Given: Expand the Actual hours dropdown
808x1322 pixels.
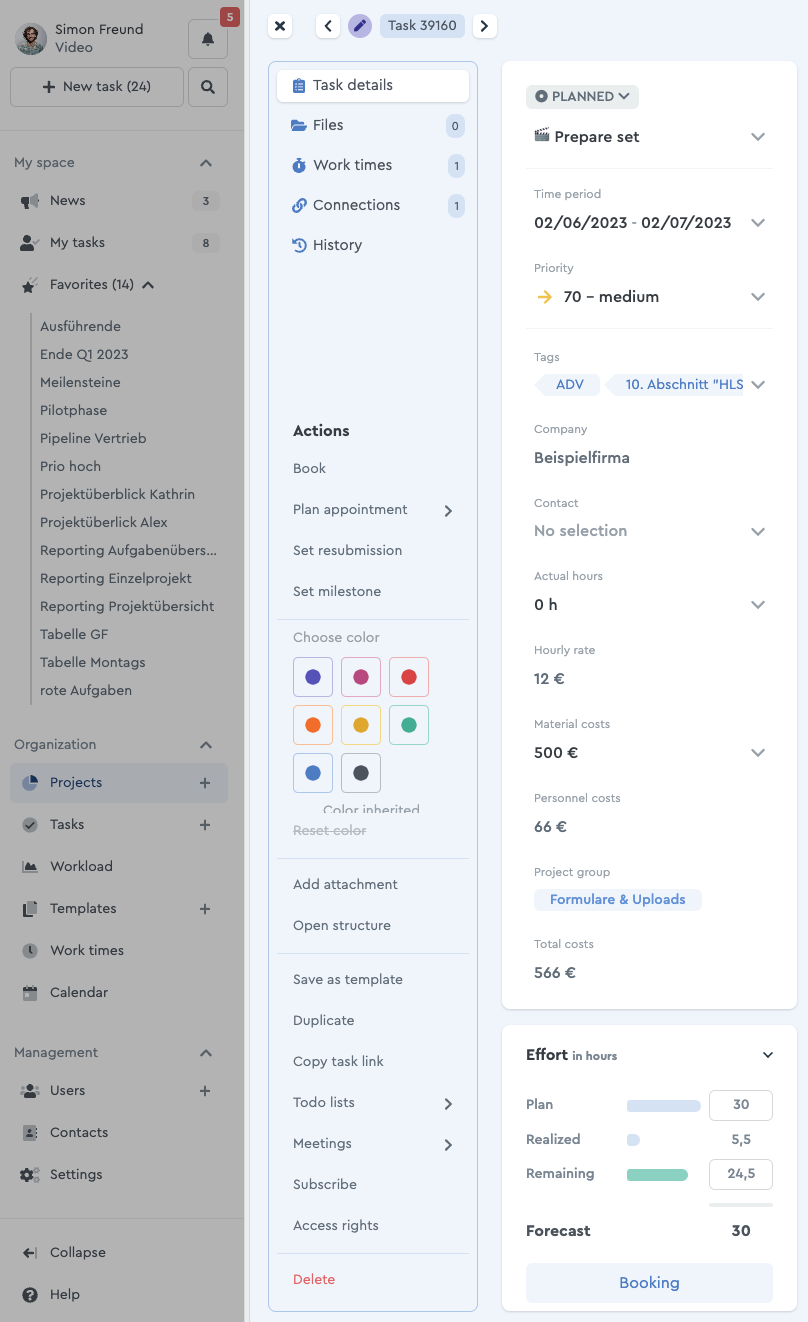Looking at the screenshot, I should [x=758, y=605].
